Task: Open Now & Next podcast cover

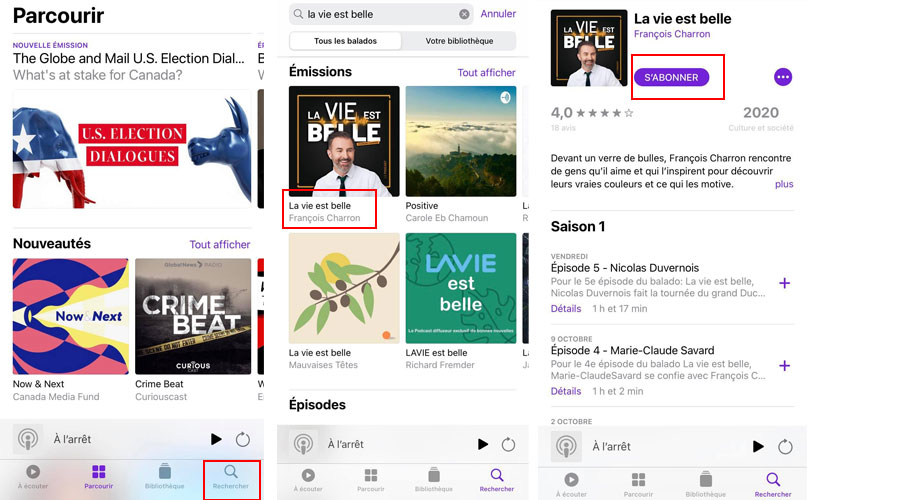Action: tap(71, 316)
